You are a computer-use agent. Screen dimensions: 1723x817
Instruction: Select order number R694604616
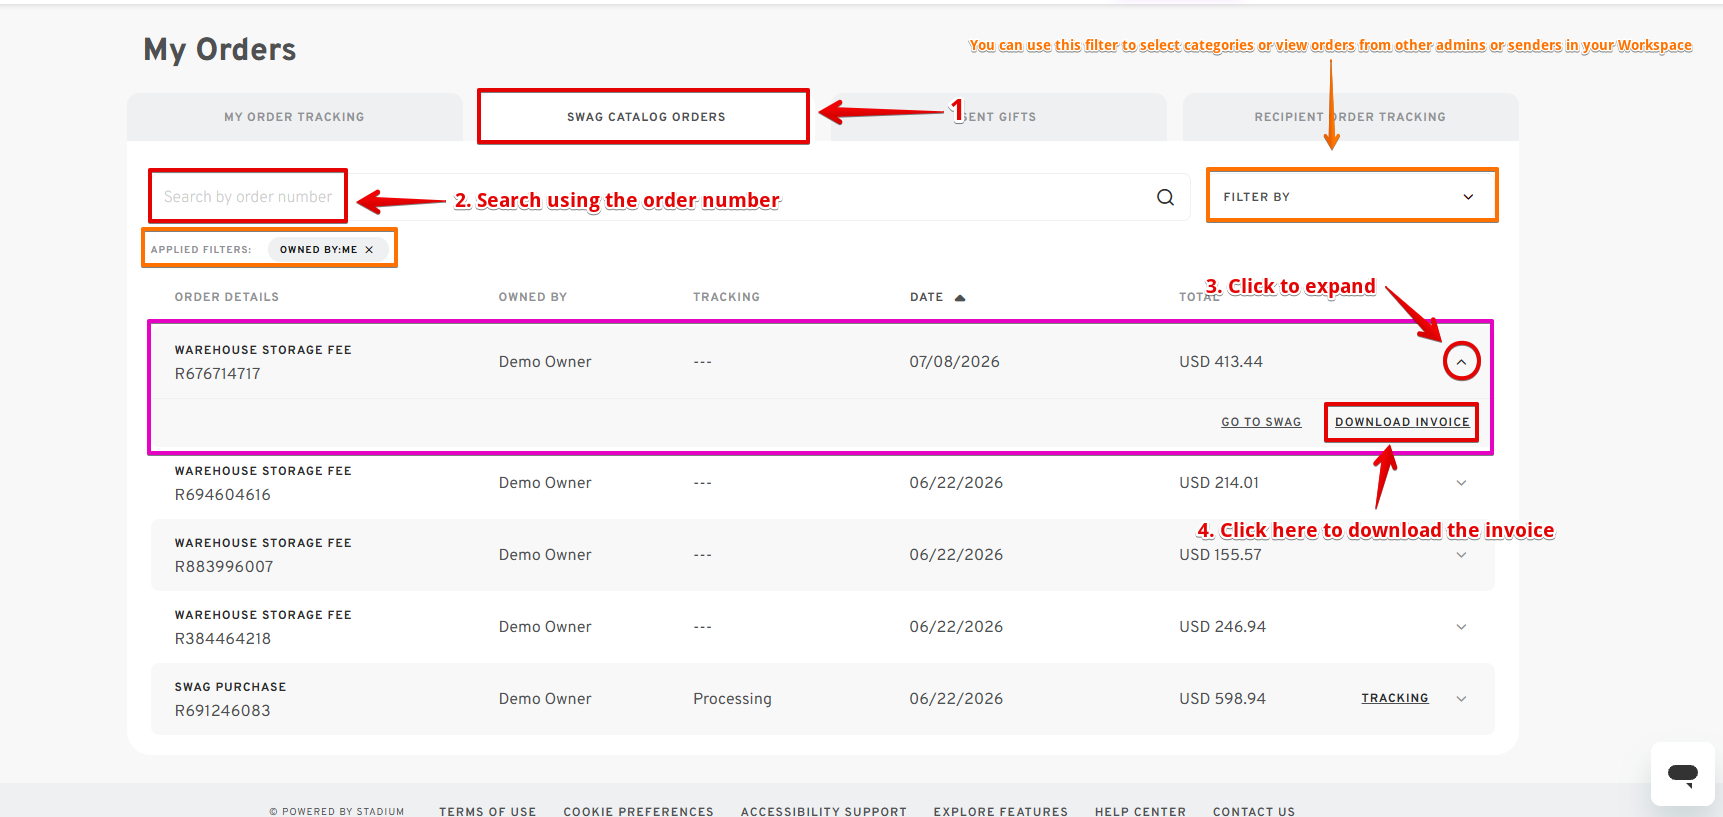pos(222,495)
